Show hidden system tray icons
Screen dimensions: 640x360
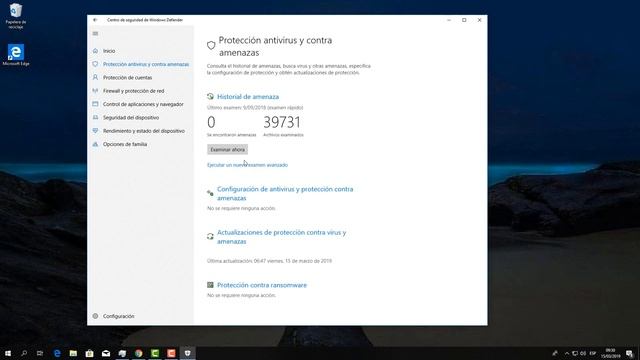(x=567, y=353)
